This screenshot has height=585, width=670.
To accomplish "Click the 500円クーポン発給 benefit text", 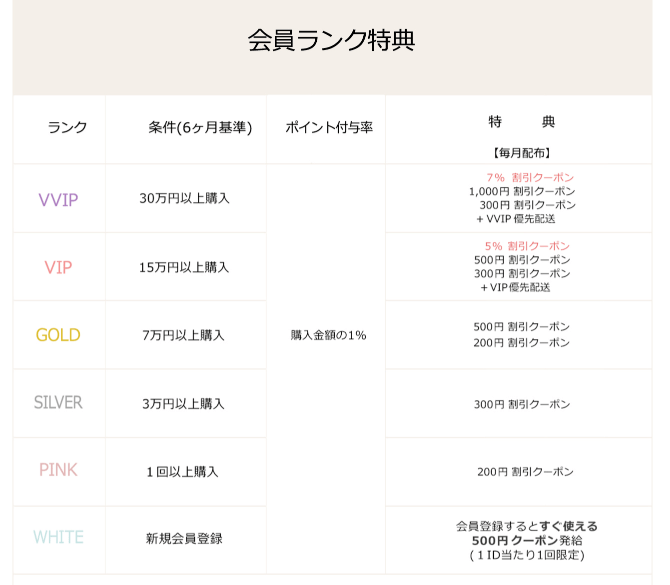I will (526, 541).
